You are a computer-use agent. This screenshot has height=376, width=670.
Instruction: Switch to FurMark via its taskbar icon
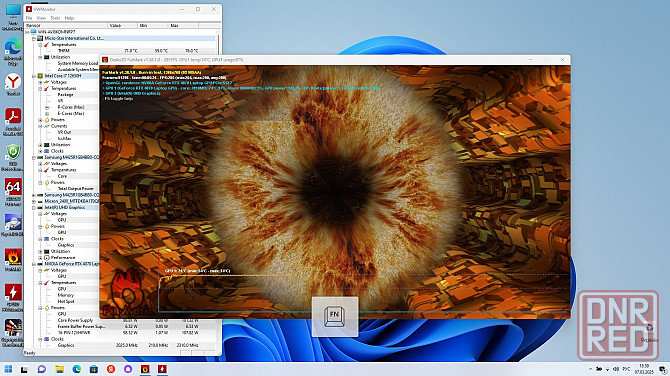pyautogui.click(x=145, y=369)
